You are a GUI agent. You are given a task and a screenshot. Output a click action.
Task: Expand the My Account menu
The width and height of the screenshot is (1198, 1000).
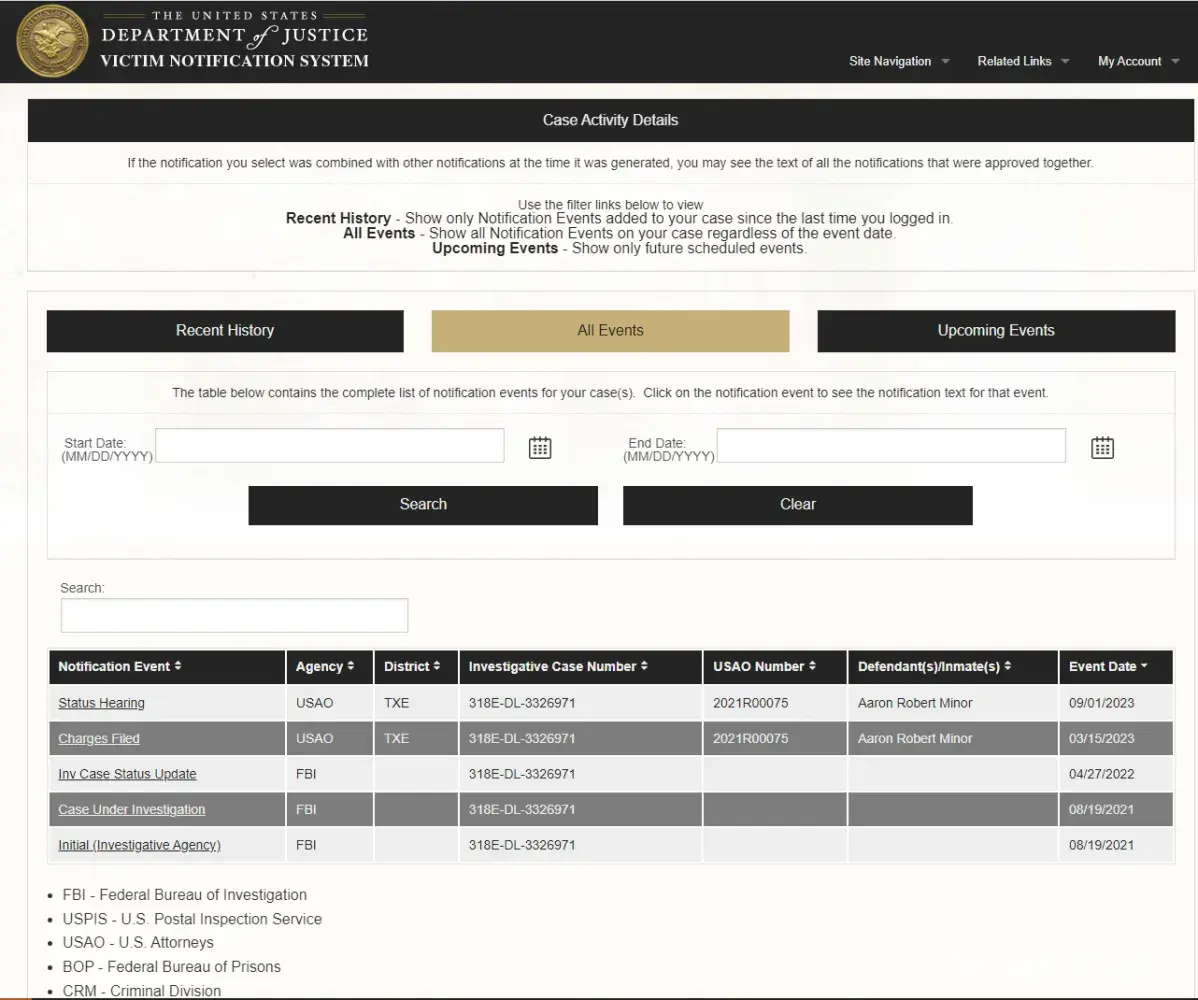click(x=1137, y=62)
